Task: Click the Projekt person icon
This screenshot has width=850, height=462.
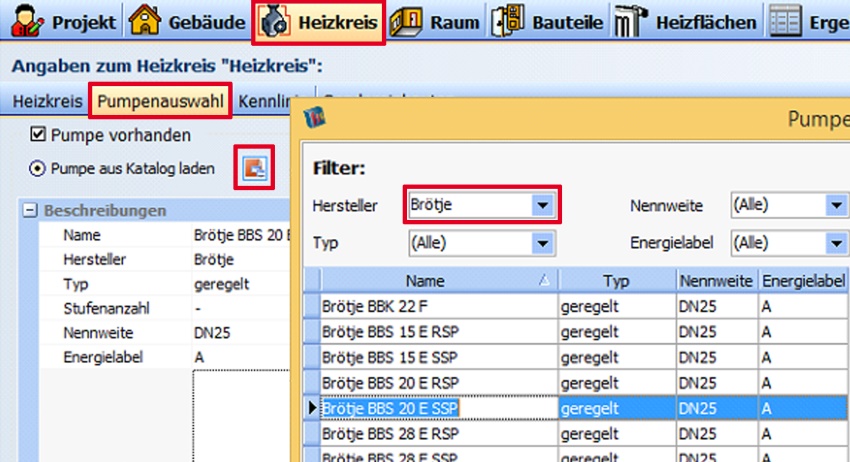Action: tap(27, 21)
